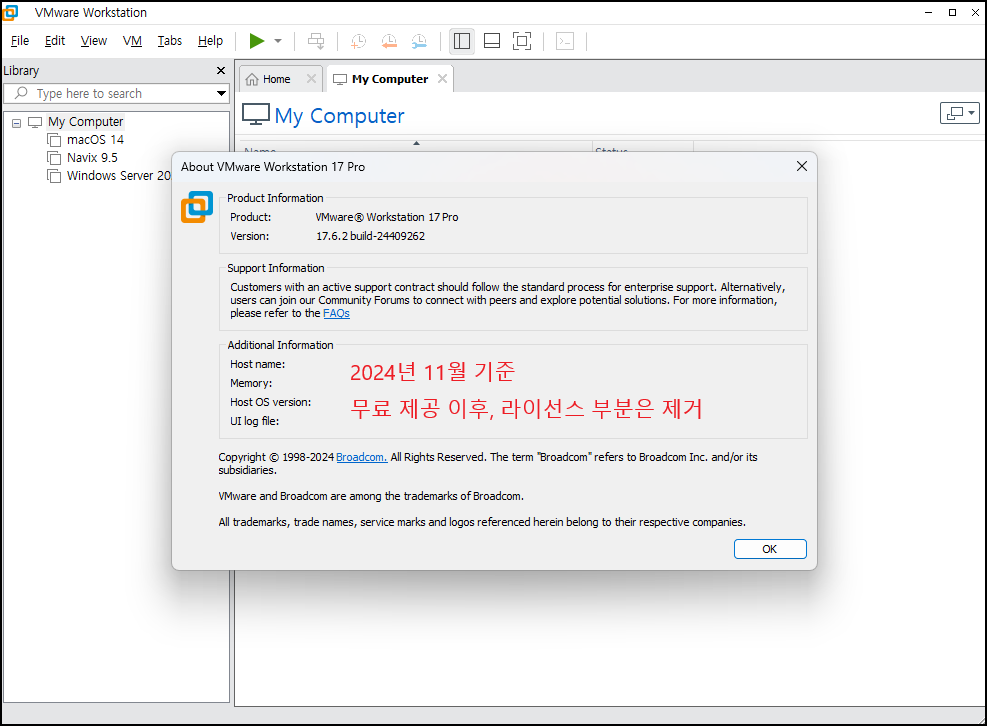Open the VM menu
Viewport: 987px width, 726px height.
click(x=132, y=41)
